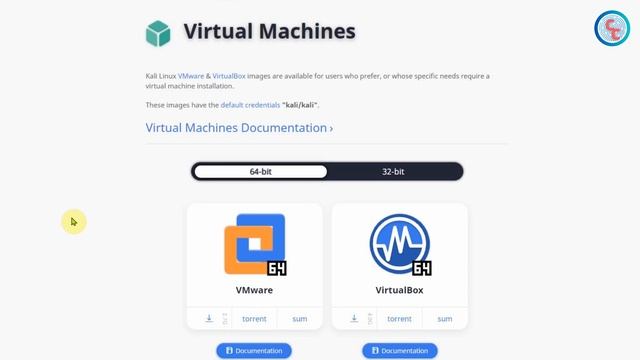Image resolution: width=640 pixels, height=360 pixels.
Task: Open the VMware torrent link
Action: coord(254,319)
